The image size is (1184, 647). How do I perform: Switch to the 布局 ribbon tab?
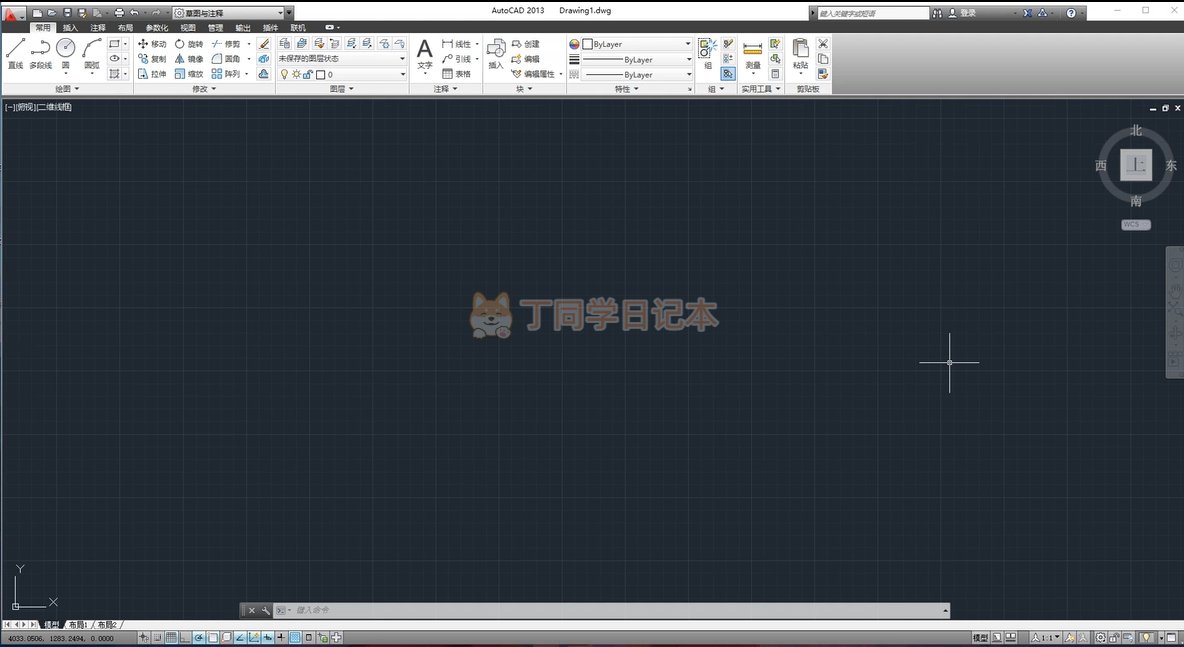click(x=125, y=28)
